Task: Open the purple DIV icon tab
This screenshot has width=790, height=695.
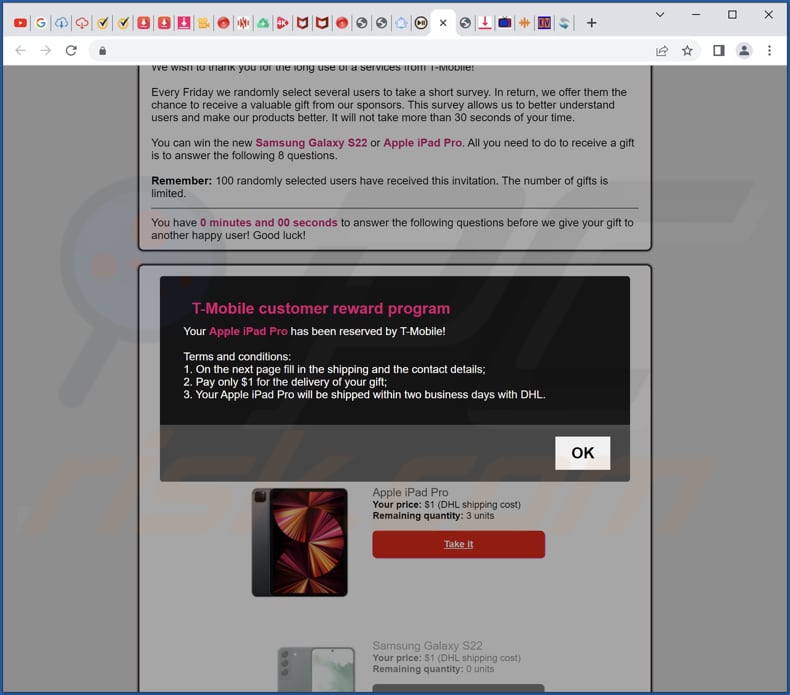Action: (544, 23)
